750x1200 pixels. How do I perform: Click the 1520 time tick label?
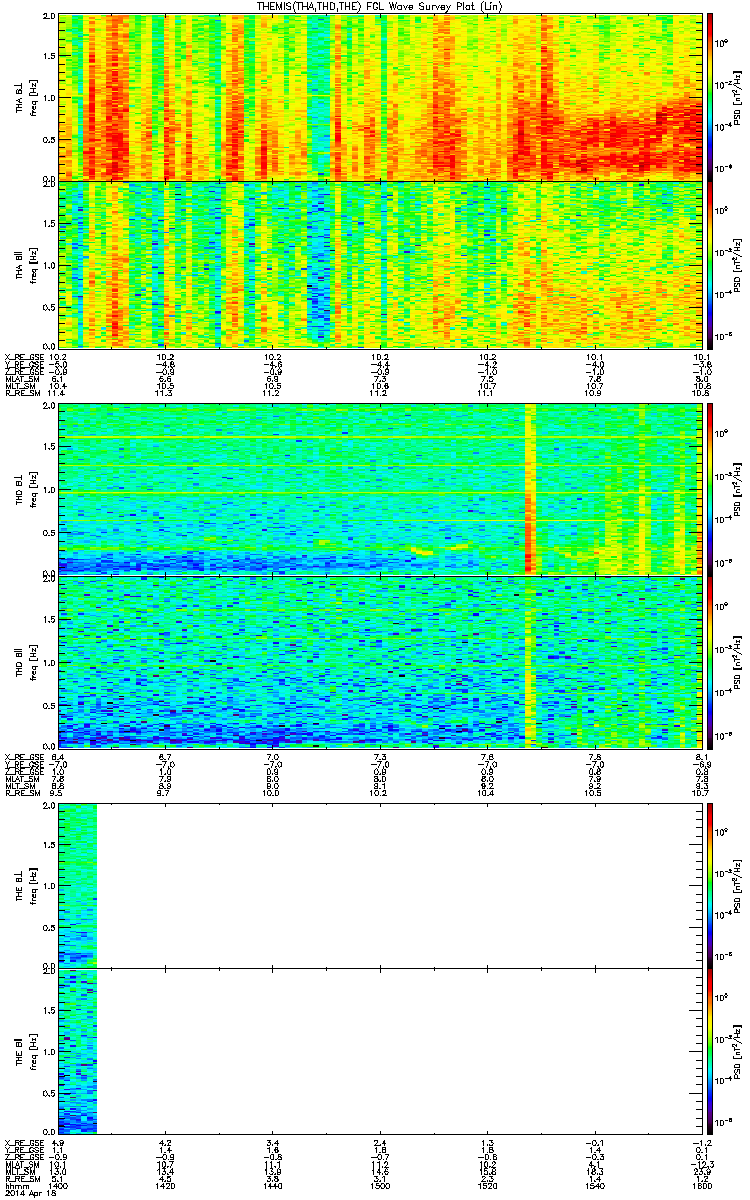click(x=486, y=1187)
